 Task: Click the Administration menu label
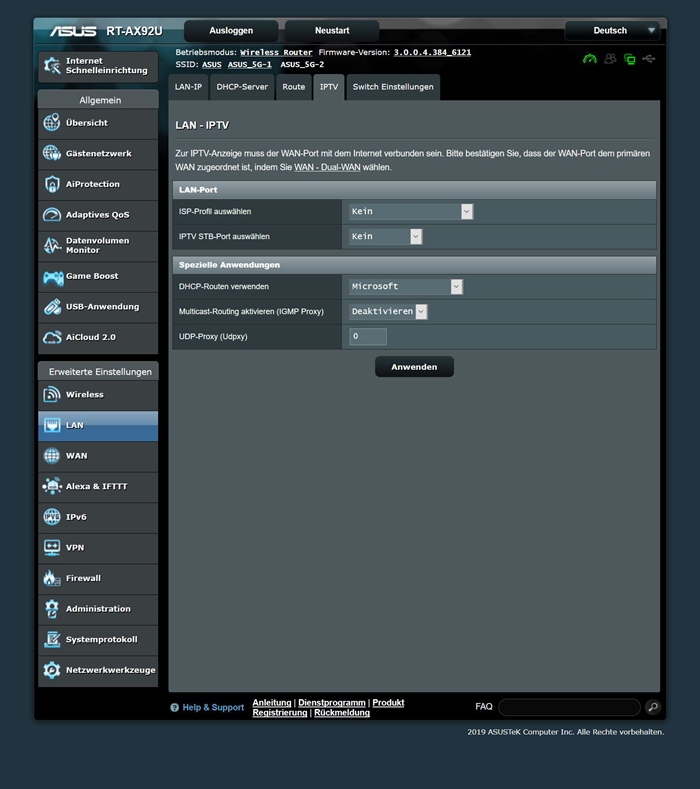(98, 609)
